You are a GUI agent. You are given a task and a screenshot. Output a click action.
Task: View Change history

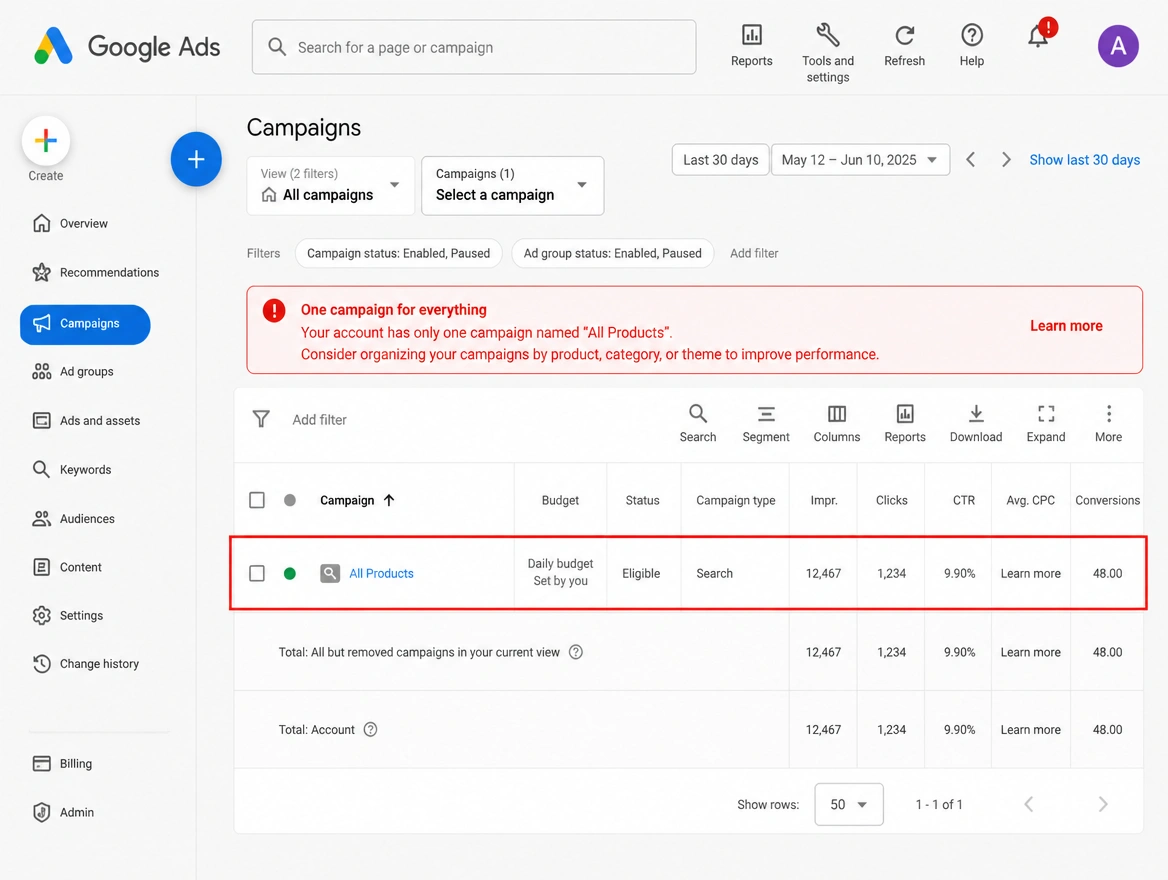[86, 663]
